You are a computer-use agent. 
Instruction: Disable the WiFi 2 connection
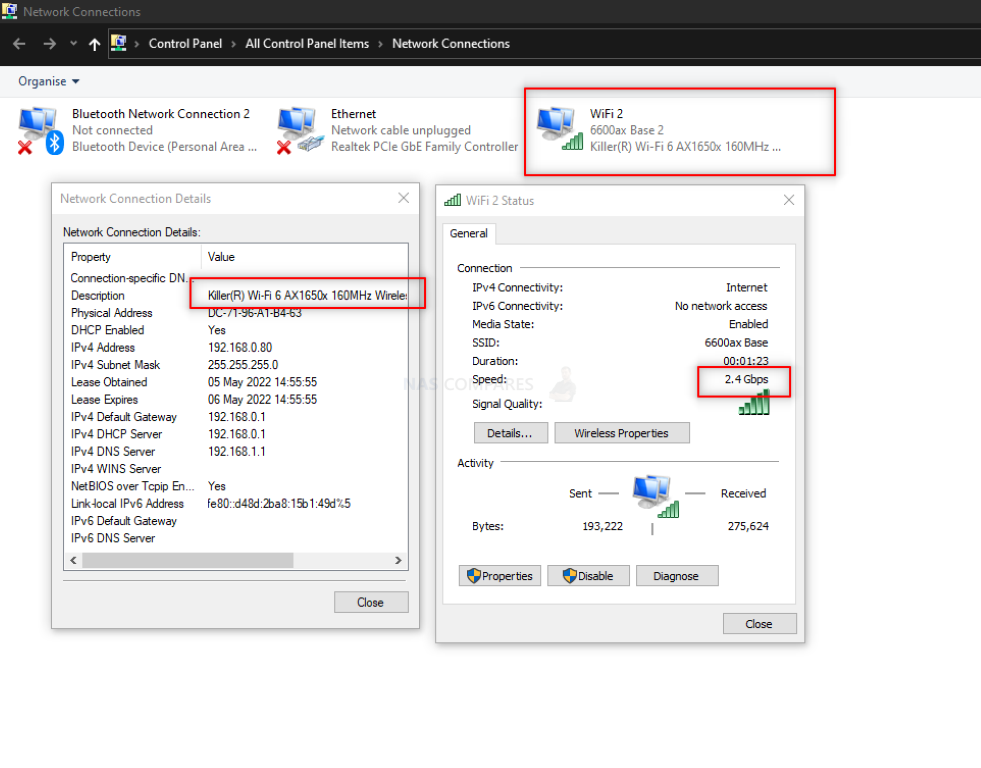click(588, 575)
